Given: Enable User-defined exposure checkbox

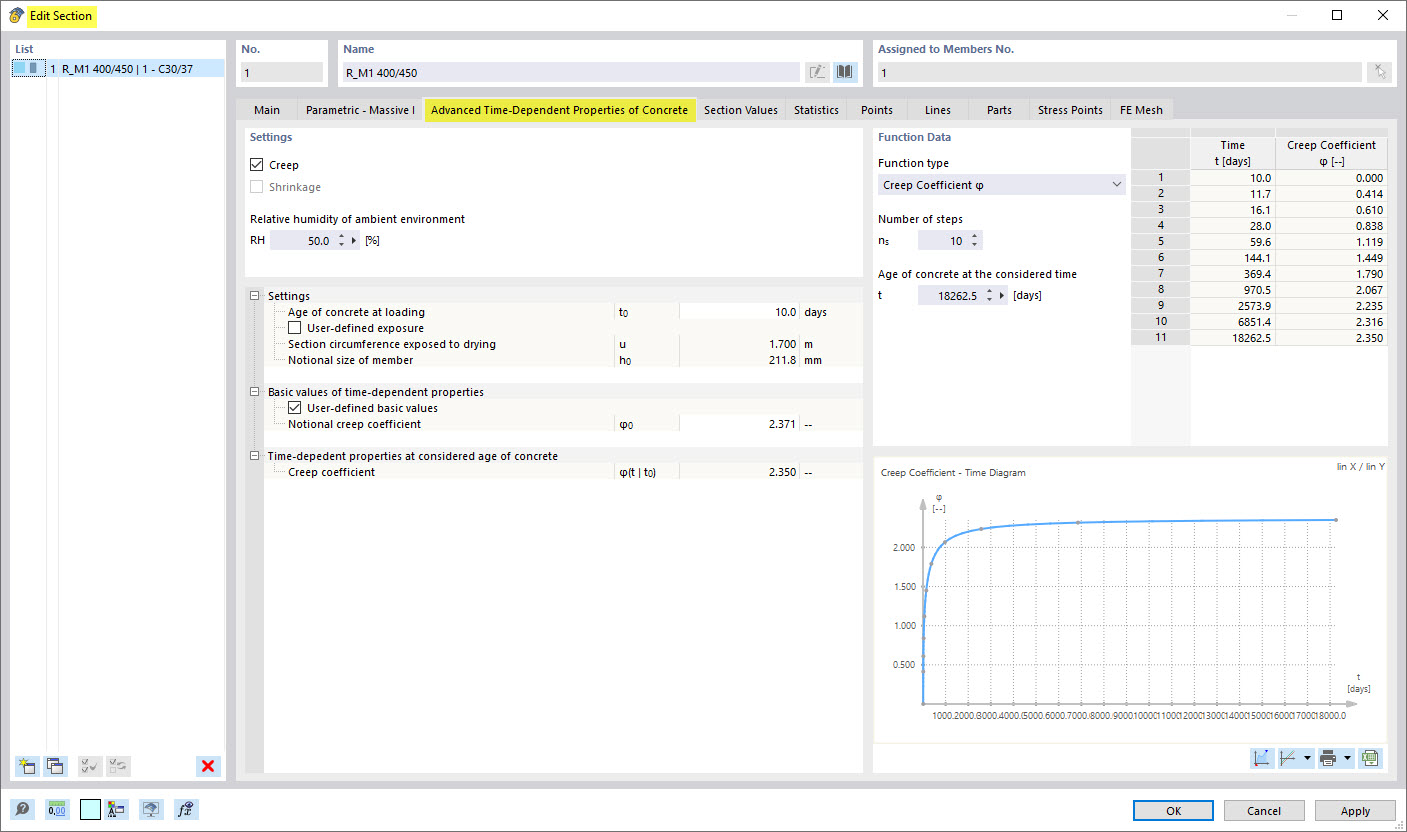Looking at the screenshot, I should pyautogui.click(x=295, y=328).
